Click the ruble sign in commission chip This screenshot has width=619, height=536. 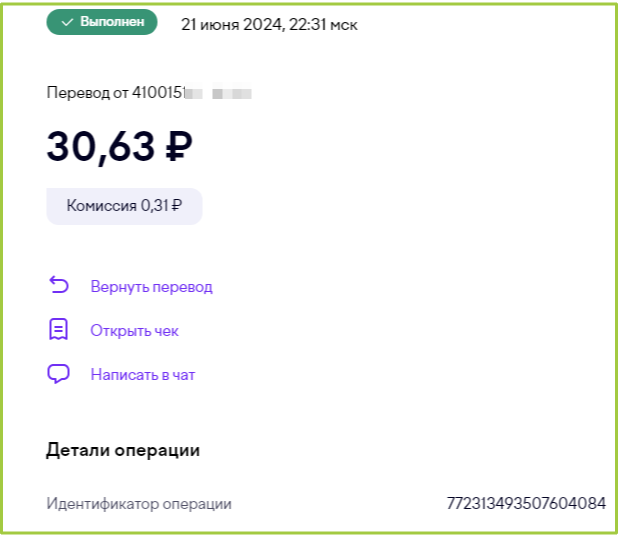point(177,205)
